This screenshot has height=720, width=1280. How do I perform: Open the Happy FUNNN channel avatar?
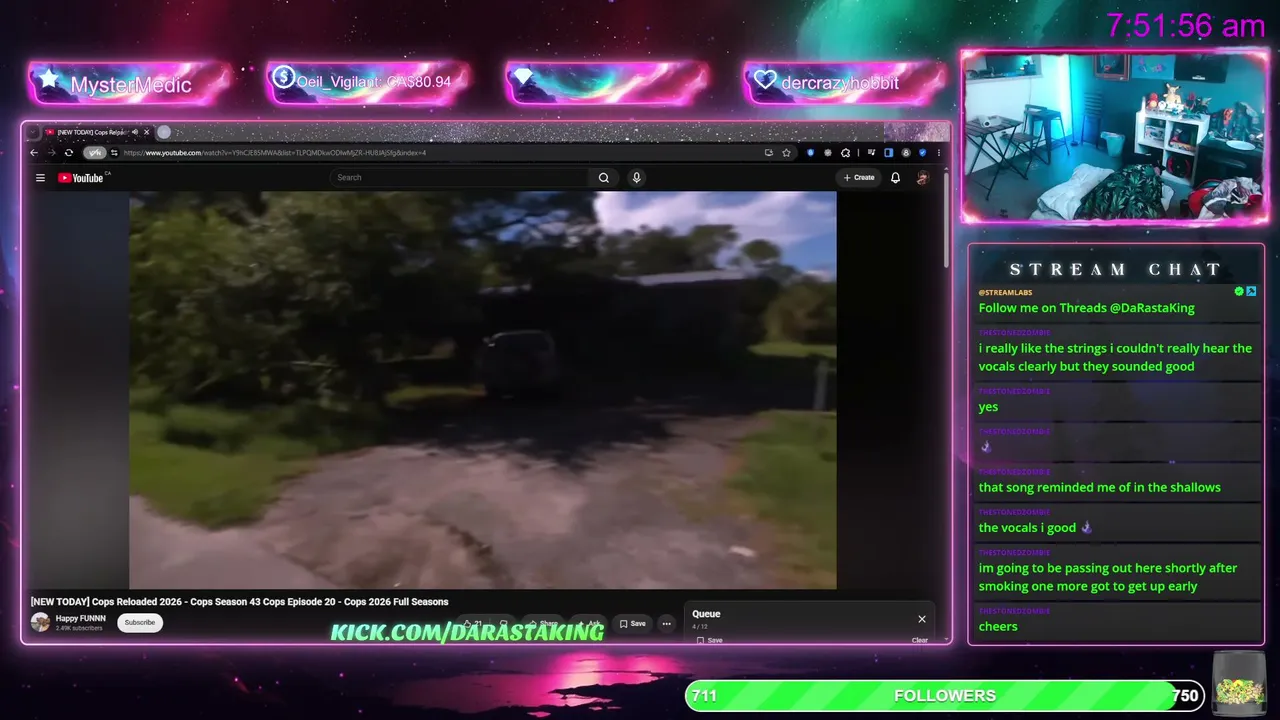(x=40, y=623)
